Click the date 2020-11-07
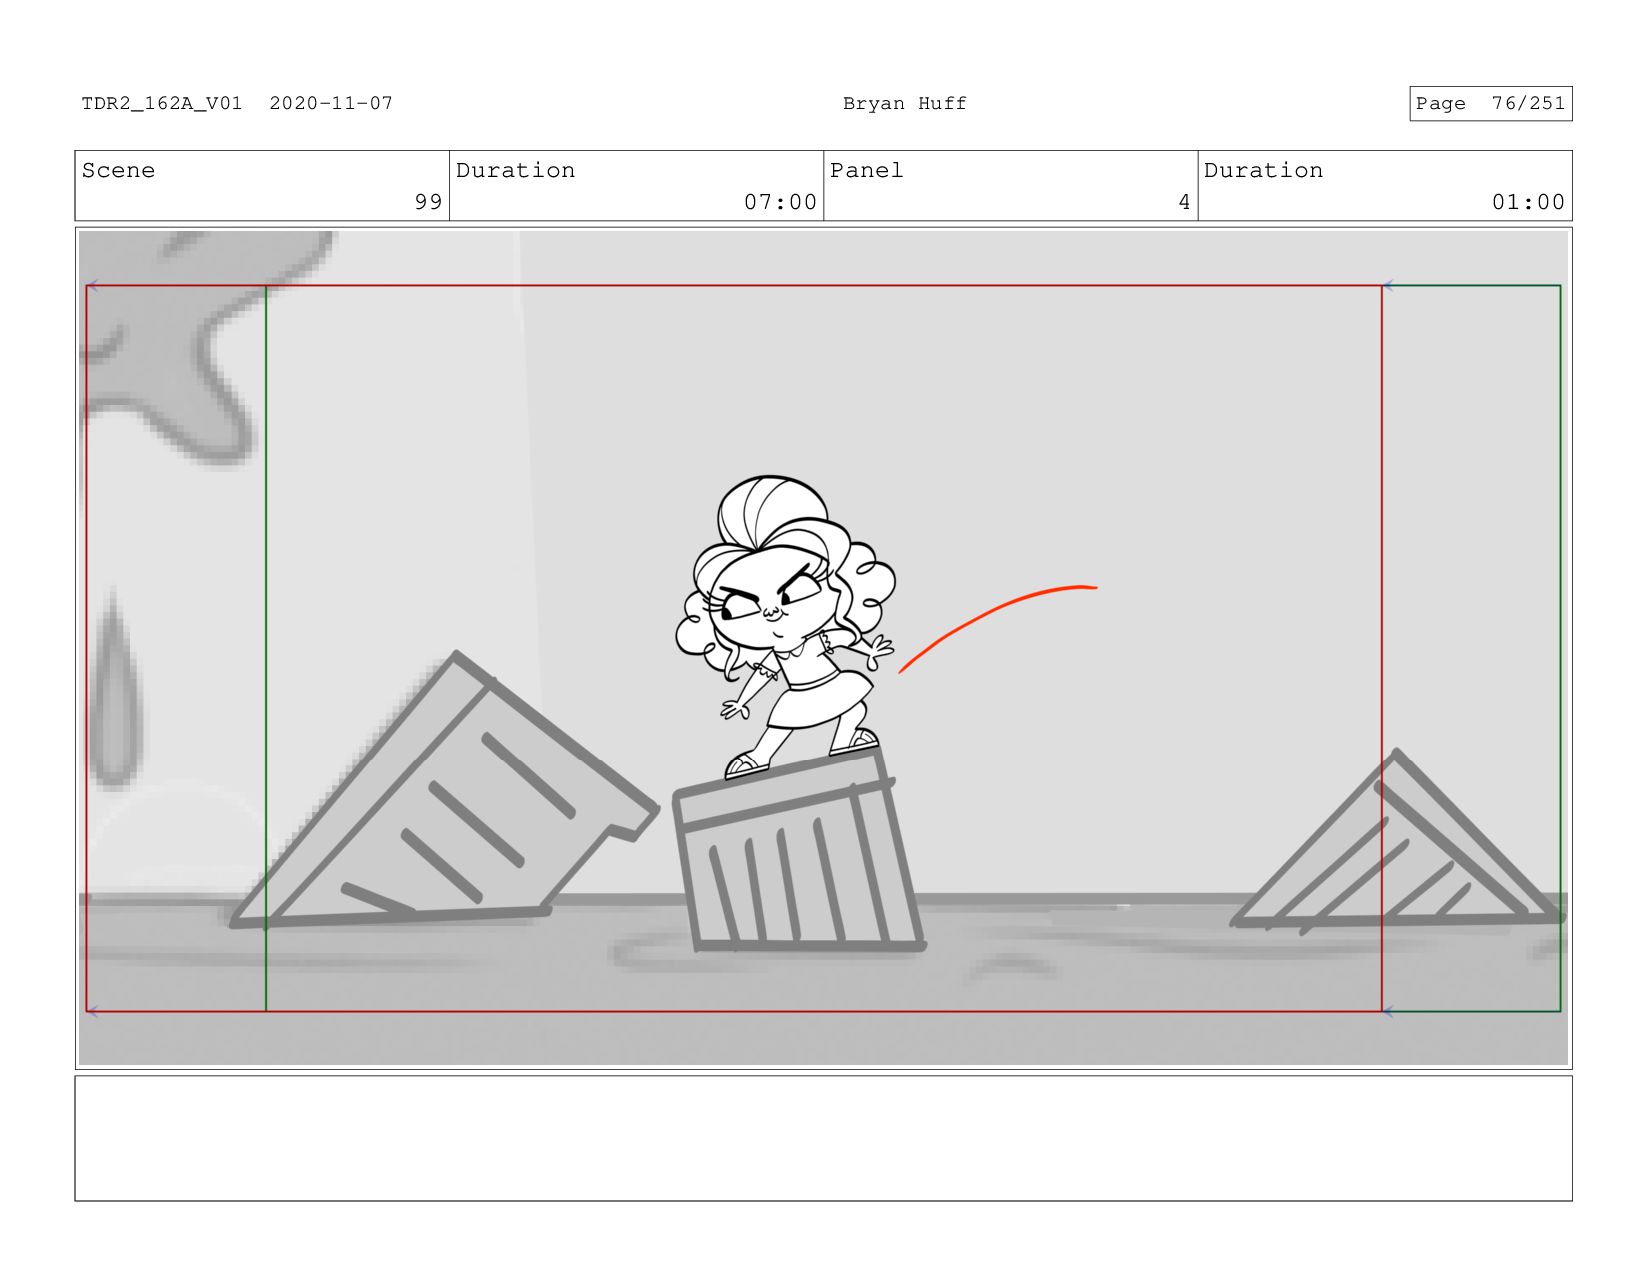This screenshot has height=1276, width=1648. click(x=331, y=103)
